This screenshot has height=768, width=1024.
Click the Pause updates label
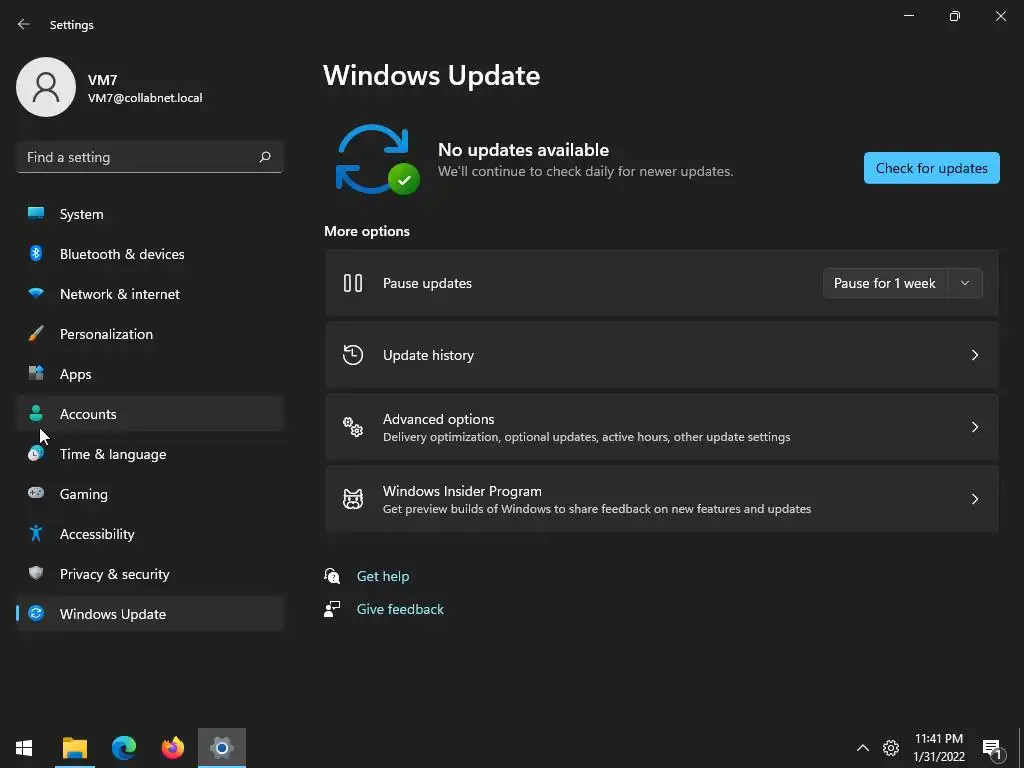click(x=427, y=283)
